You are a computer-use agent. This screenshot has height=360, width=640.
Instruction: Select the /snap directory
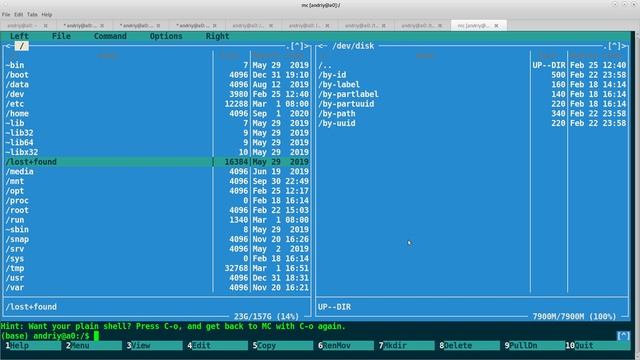click(157, 239)
